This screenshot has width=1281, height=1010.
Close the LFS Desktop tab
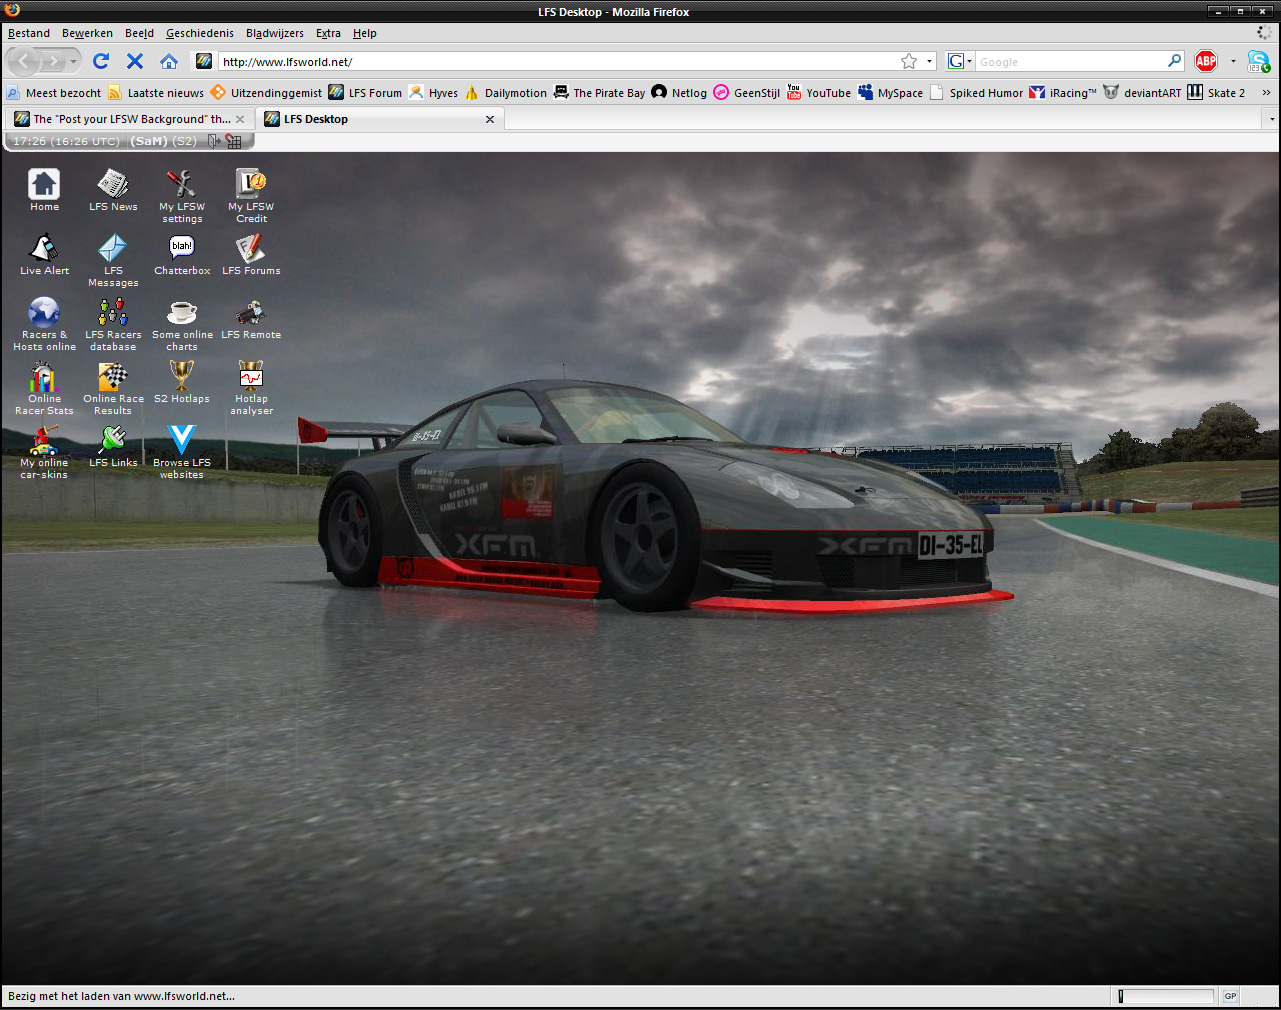click(x=490, y=119)
